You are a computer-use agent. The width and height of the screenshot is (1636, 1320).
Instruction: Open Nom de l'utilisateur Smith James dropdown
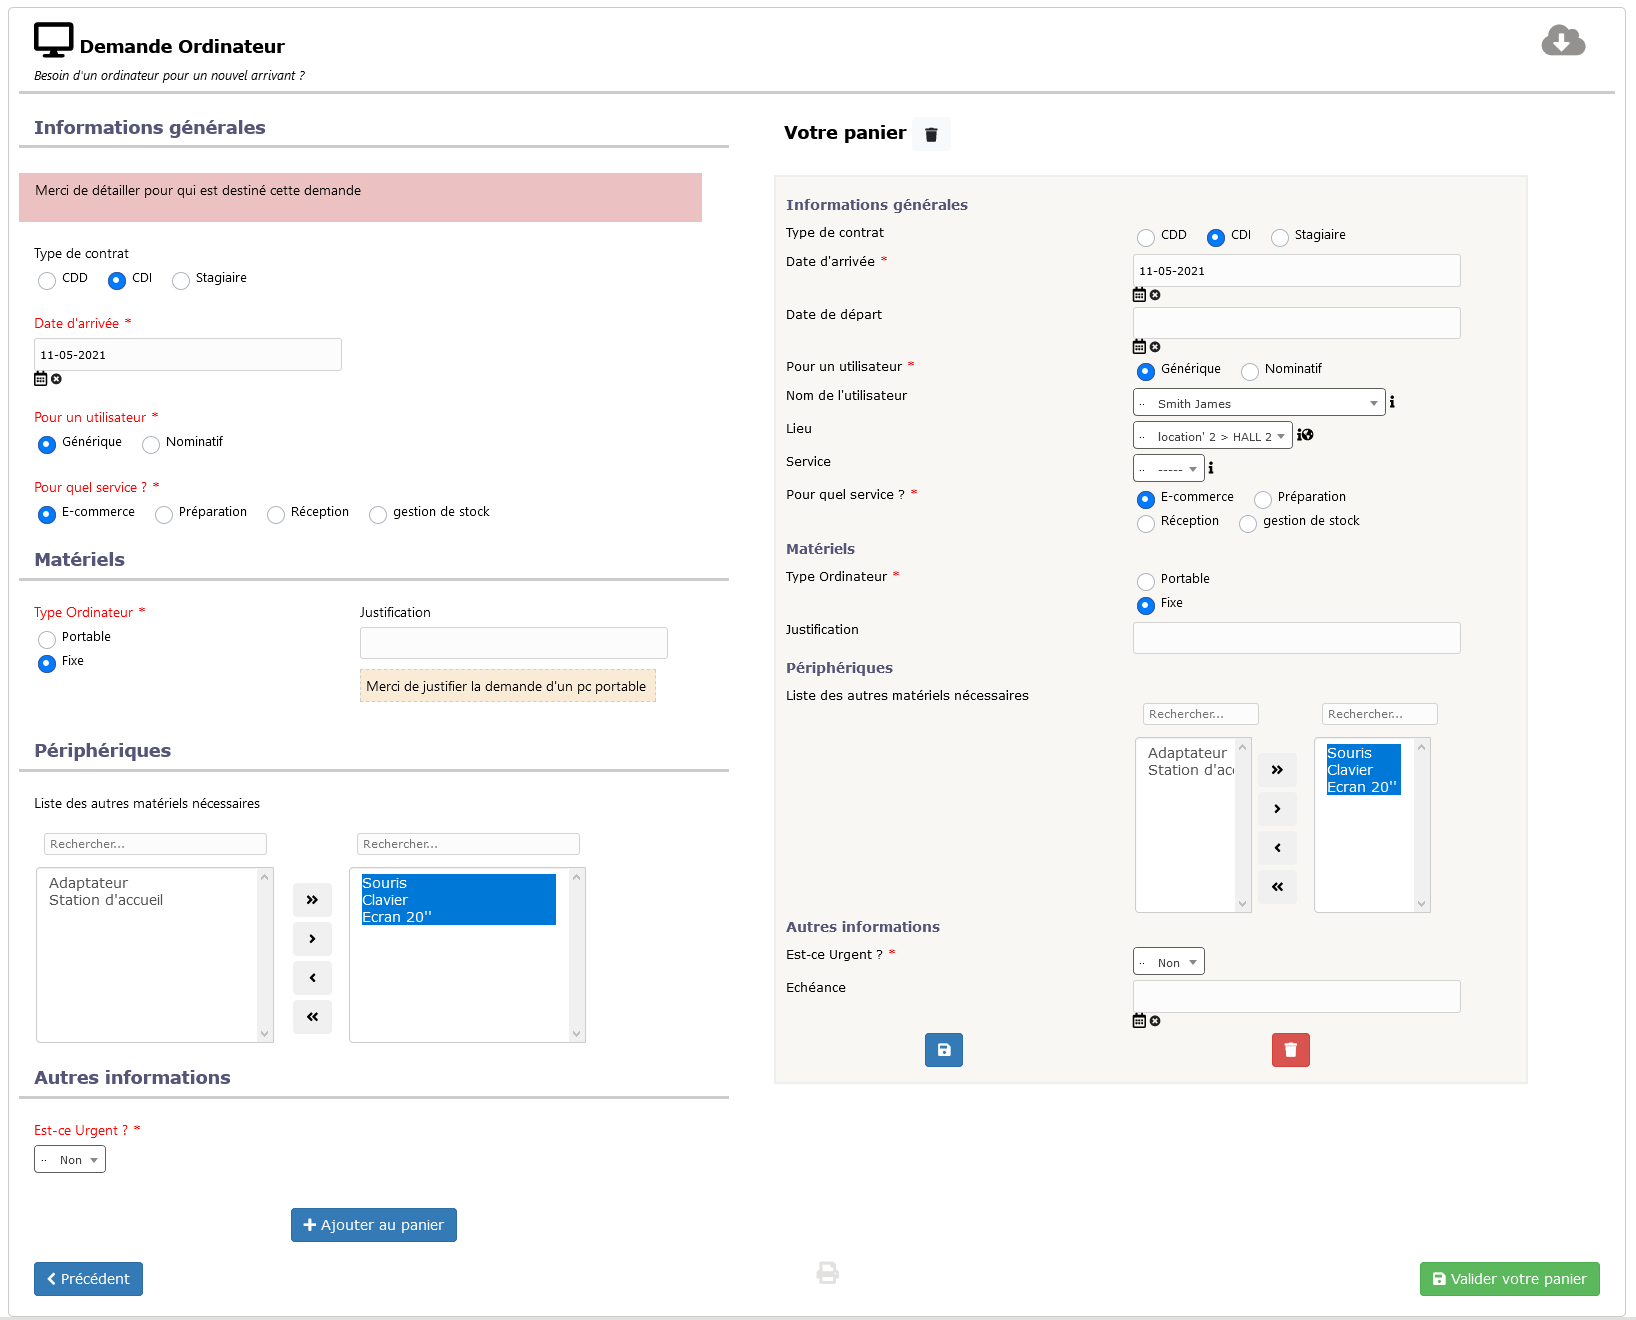1259,403
